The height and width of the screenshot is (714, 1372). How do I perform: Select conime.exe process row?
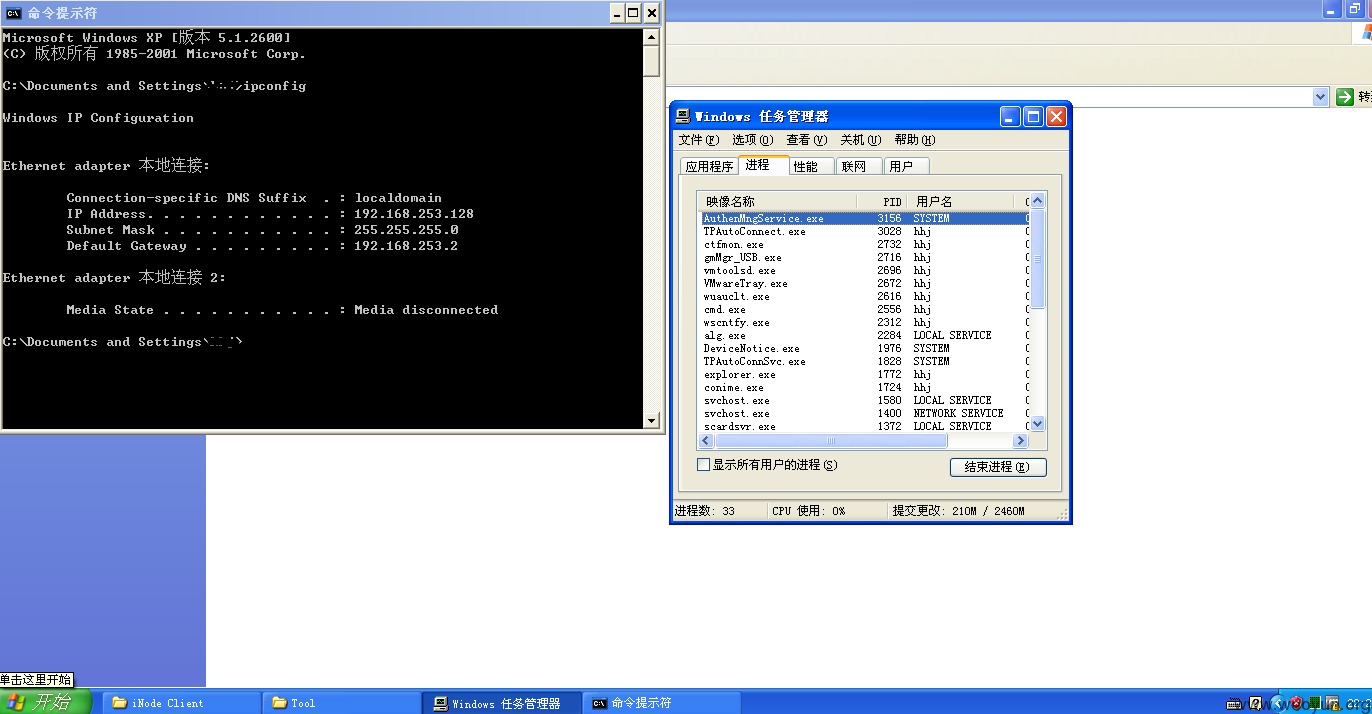tap(864, 387)
